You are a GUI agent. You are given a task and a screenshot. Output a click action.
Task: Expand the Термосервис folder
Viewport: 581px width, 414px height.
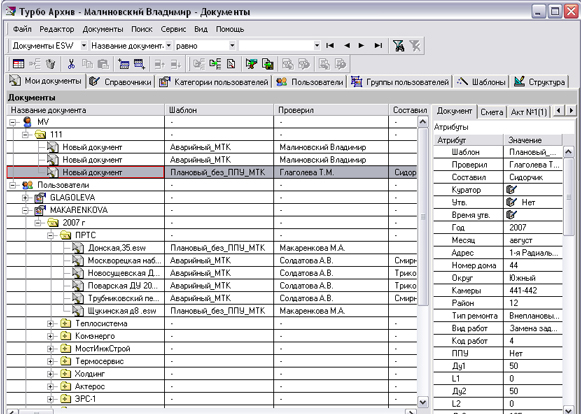(x=51, y=361)
